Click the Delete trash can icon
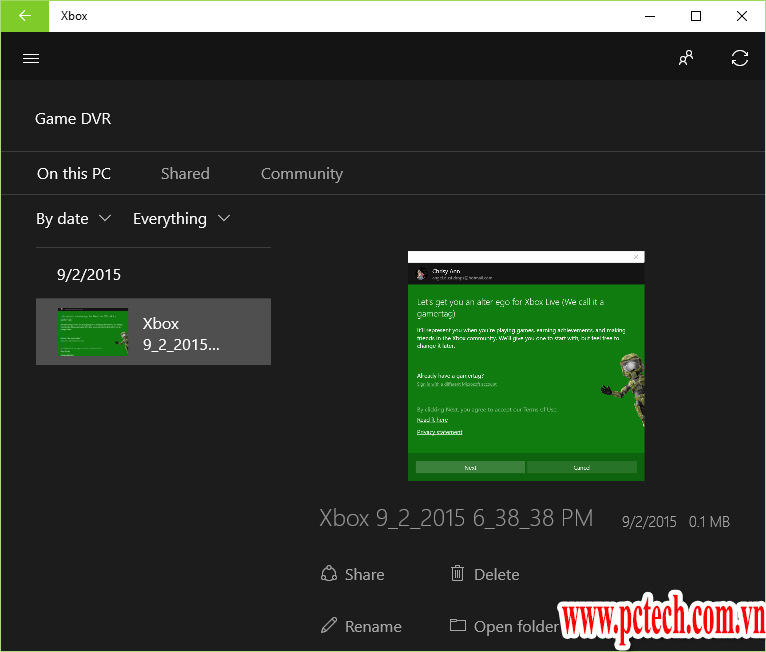 (x=458, y=574)
